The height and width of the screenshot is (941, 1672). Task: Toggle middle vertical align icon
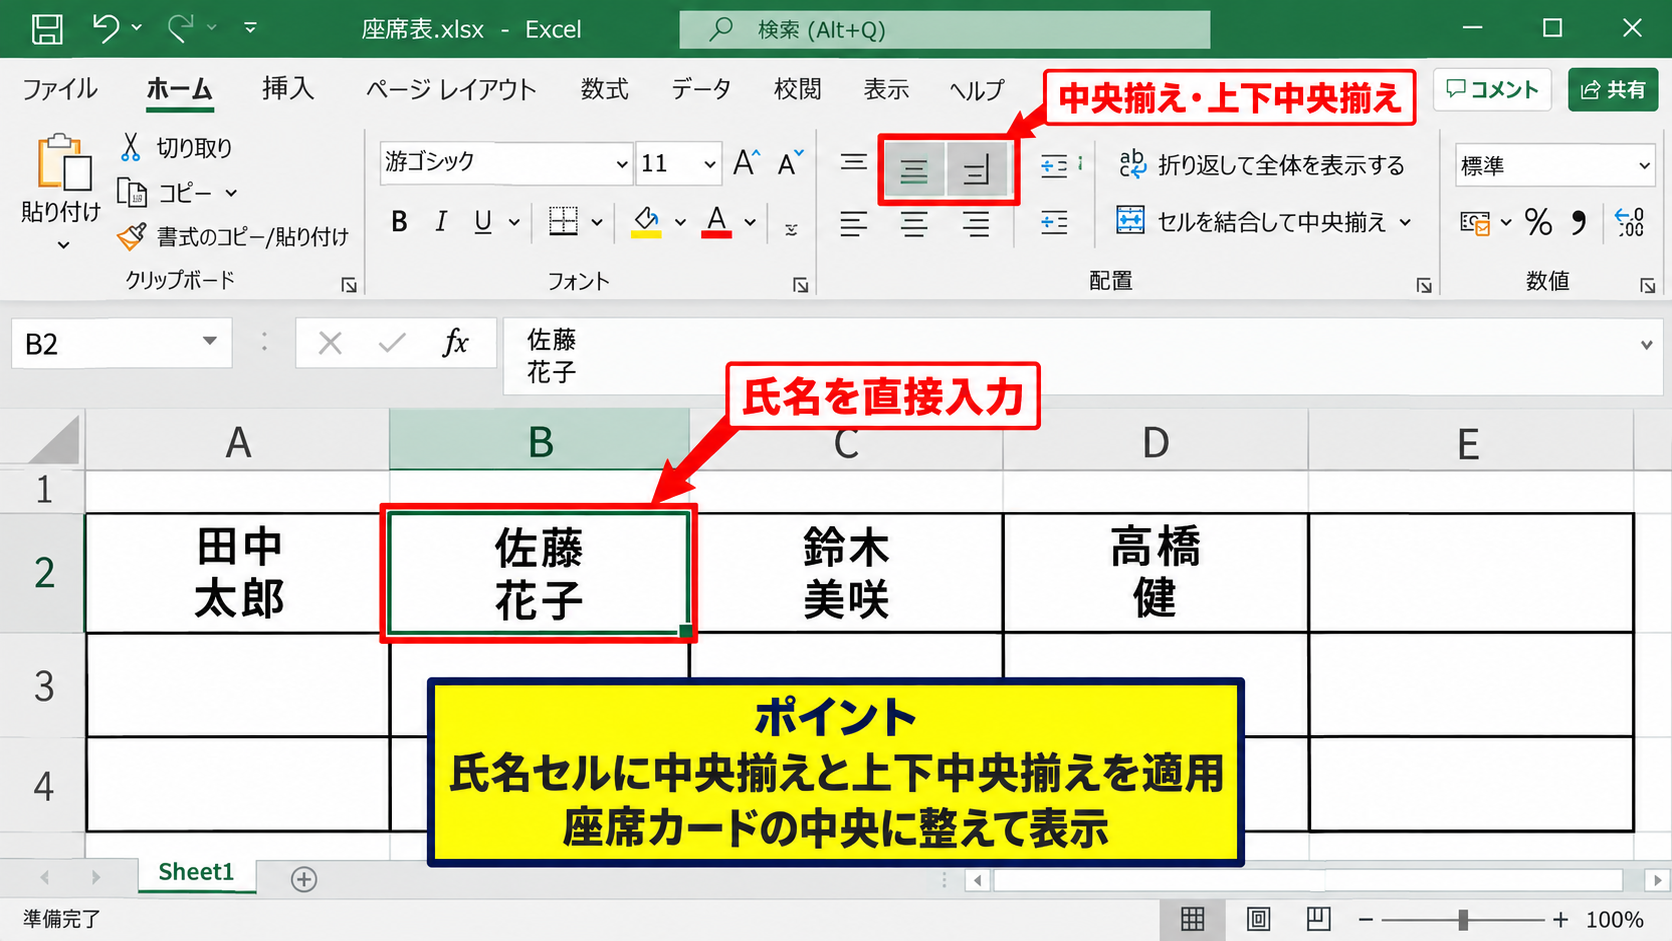coord(913,171)
